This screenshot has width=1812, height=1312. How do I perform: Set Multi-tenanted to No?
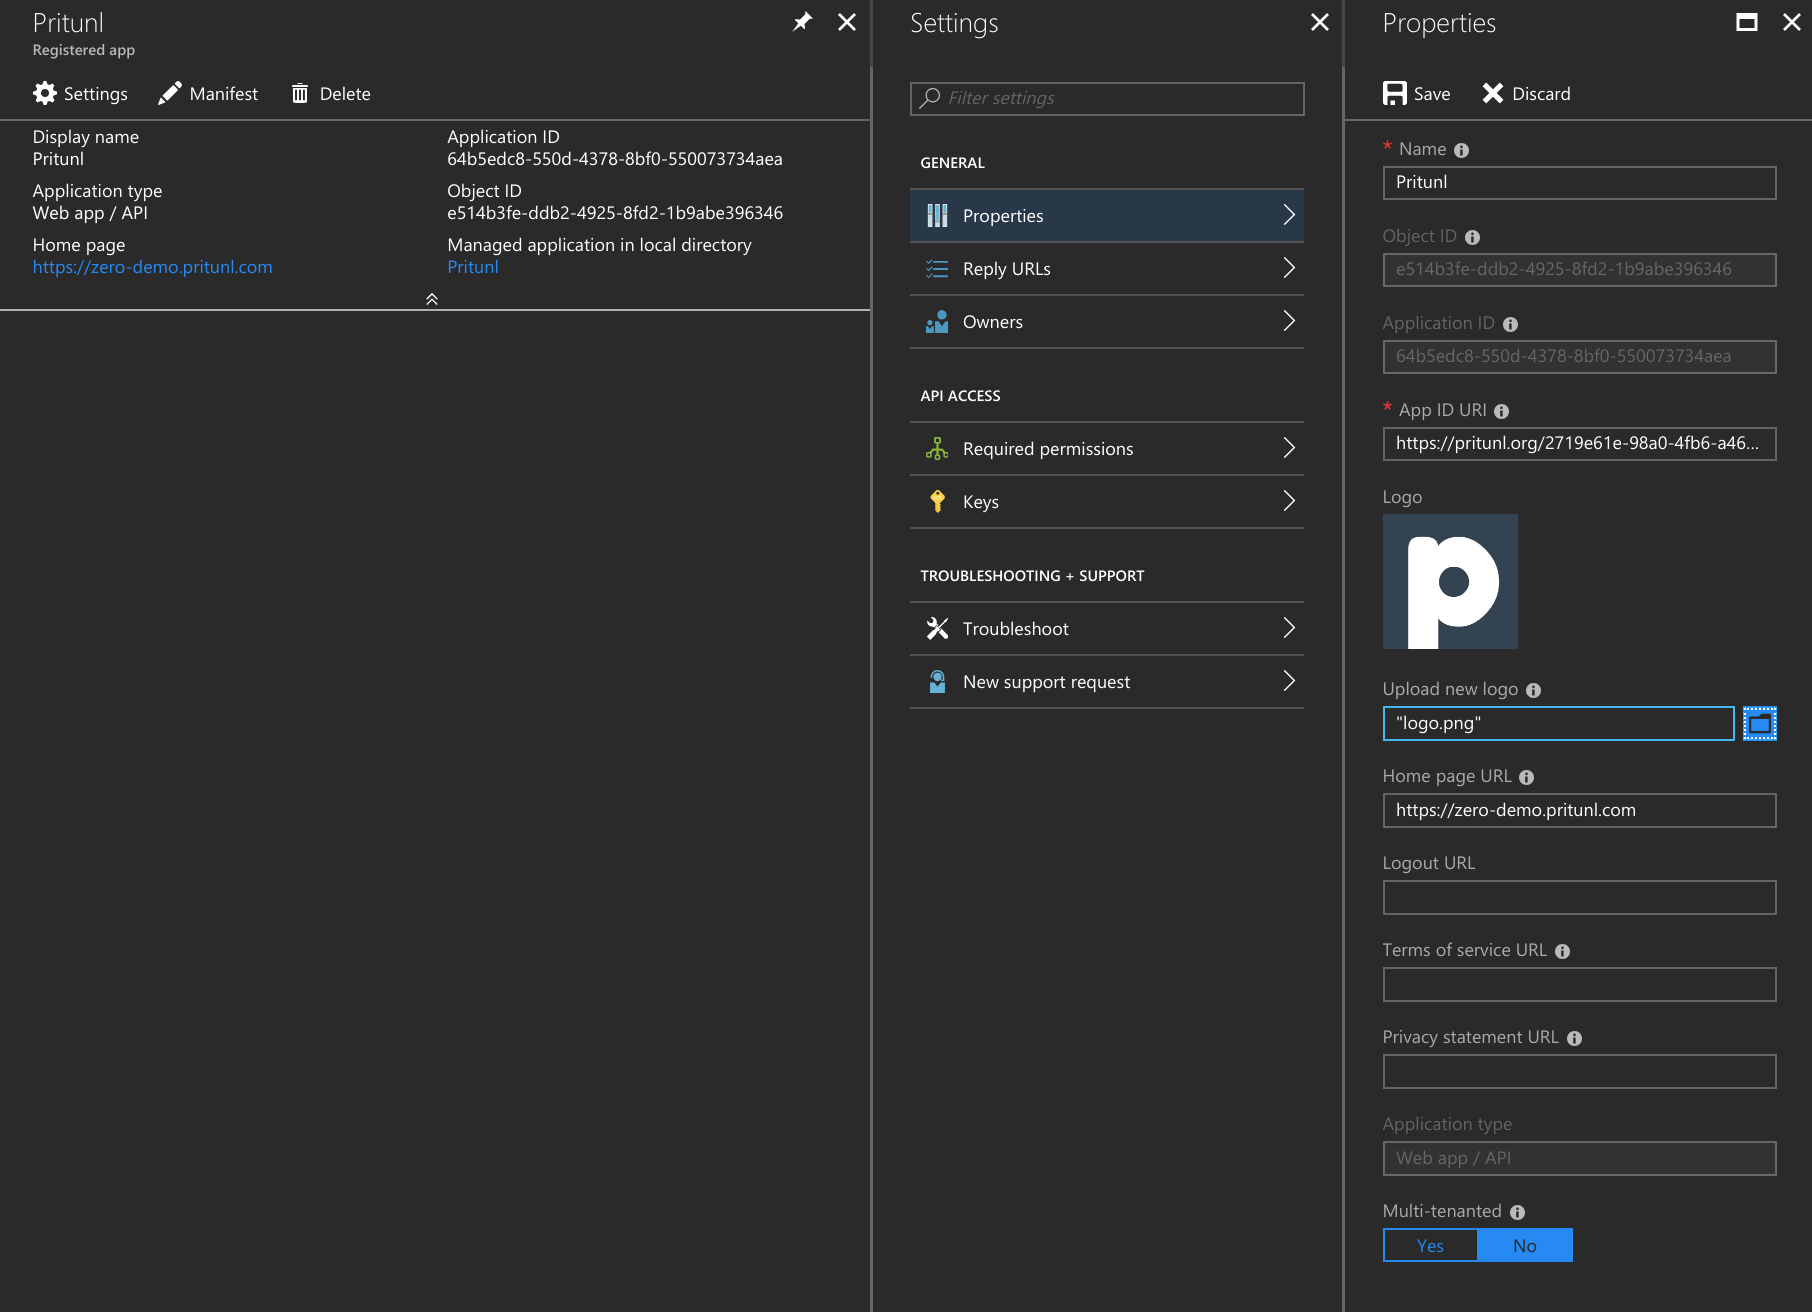[1525, 1245]
